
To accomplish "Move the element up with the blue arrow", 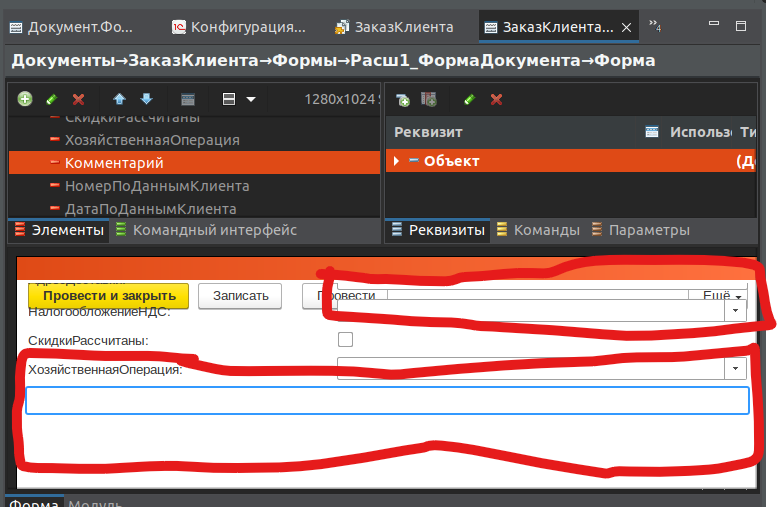I will click(119, 99).
